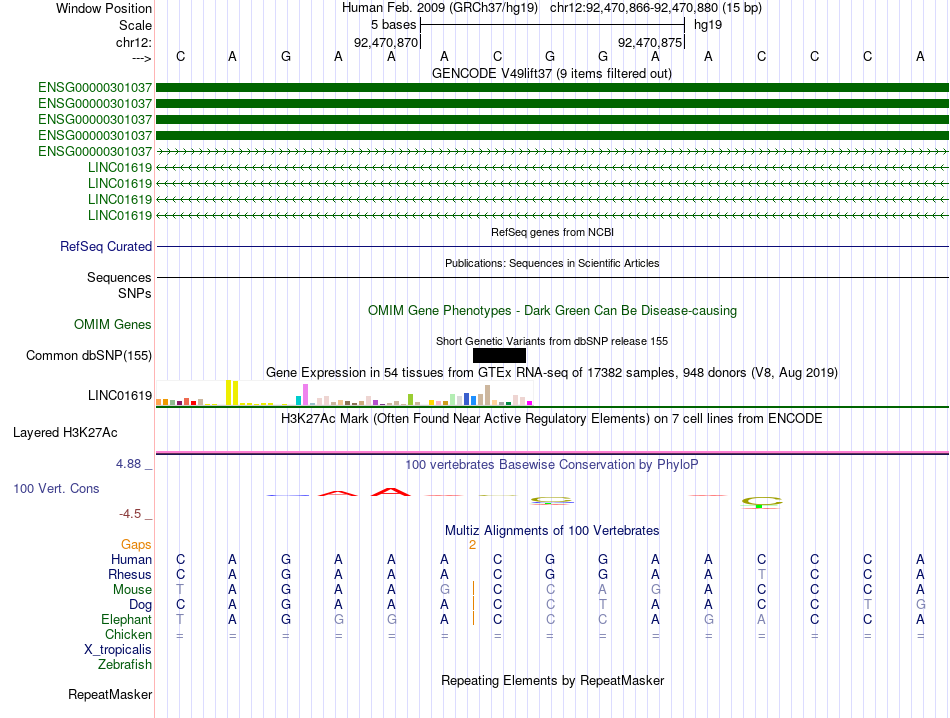This screenshot has height=718, width=950.
Task: Open the GTEx Gene Expression in 54 tissues title
Action: coord(552,373)
